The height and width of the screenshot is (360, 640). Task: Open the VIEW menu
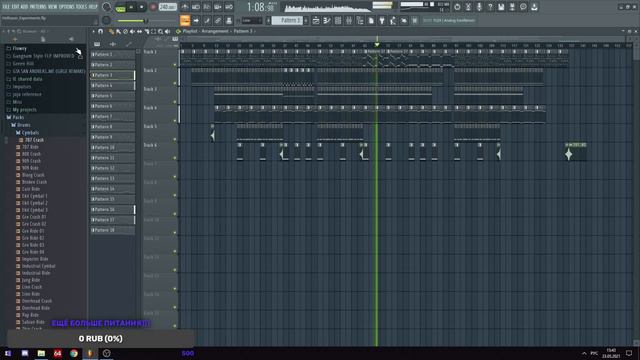(53, 7)
